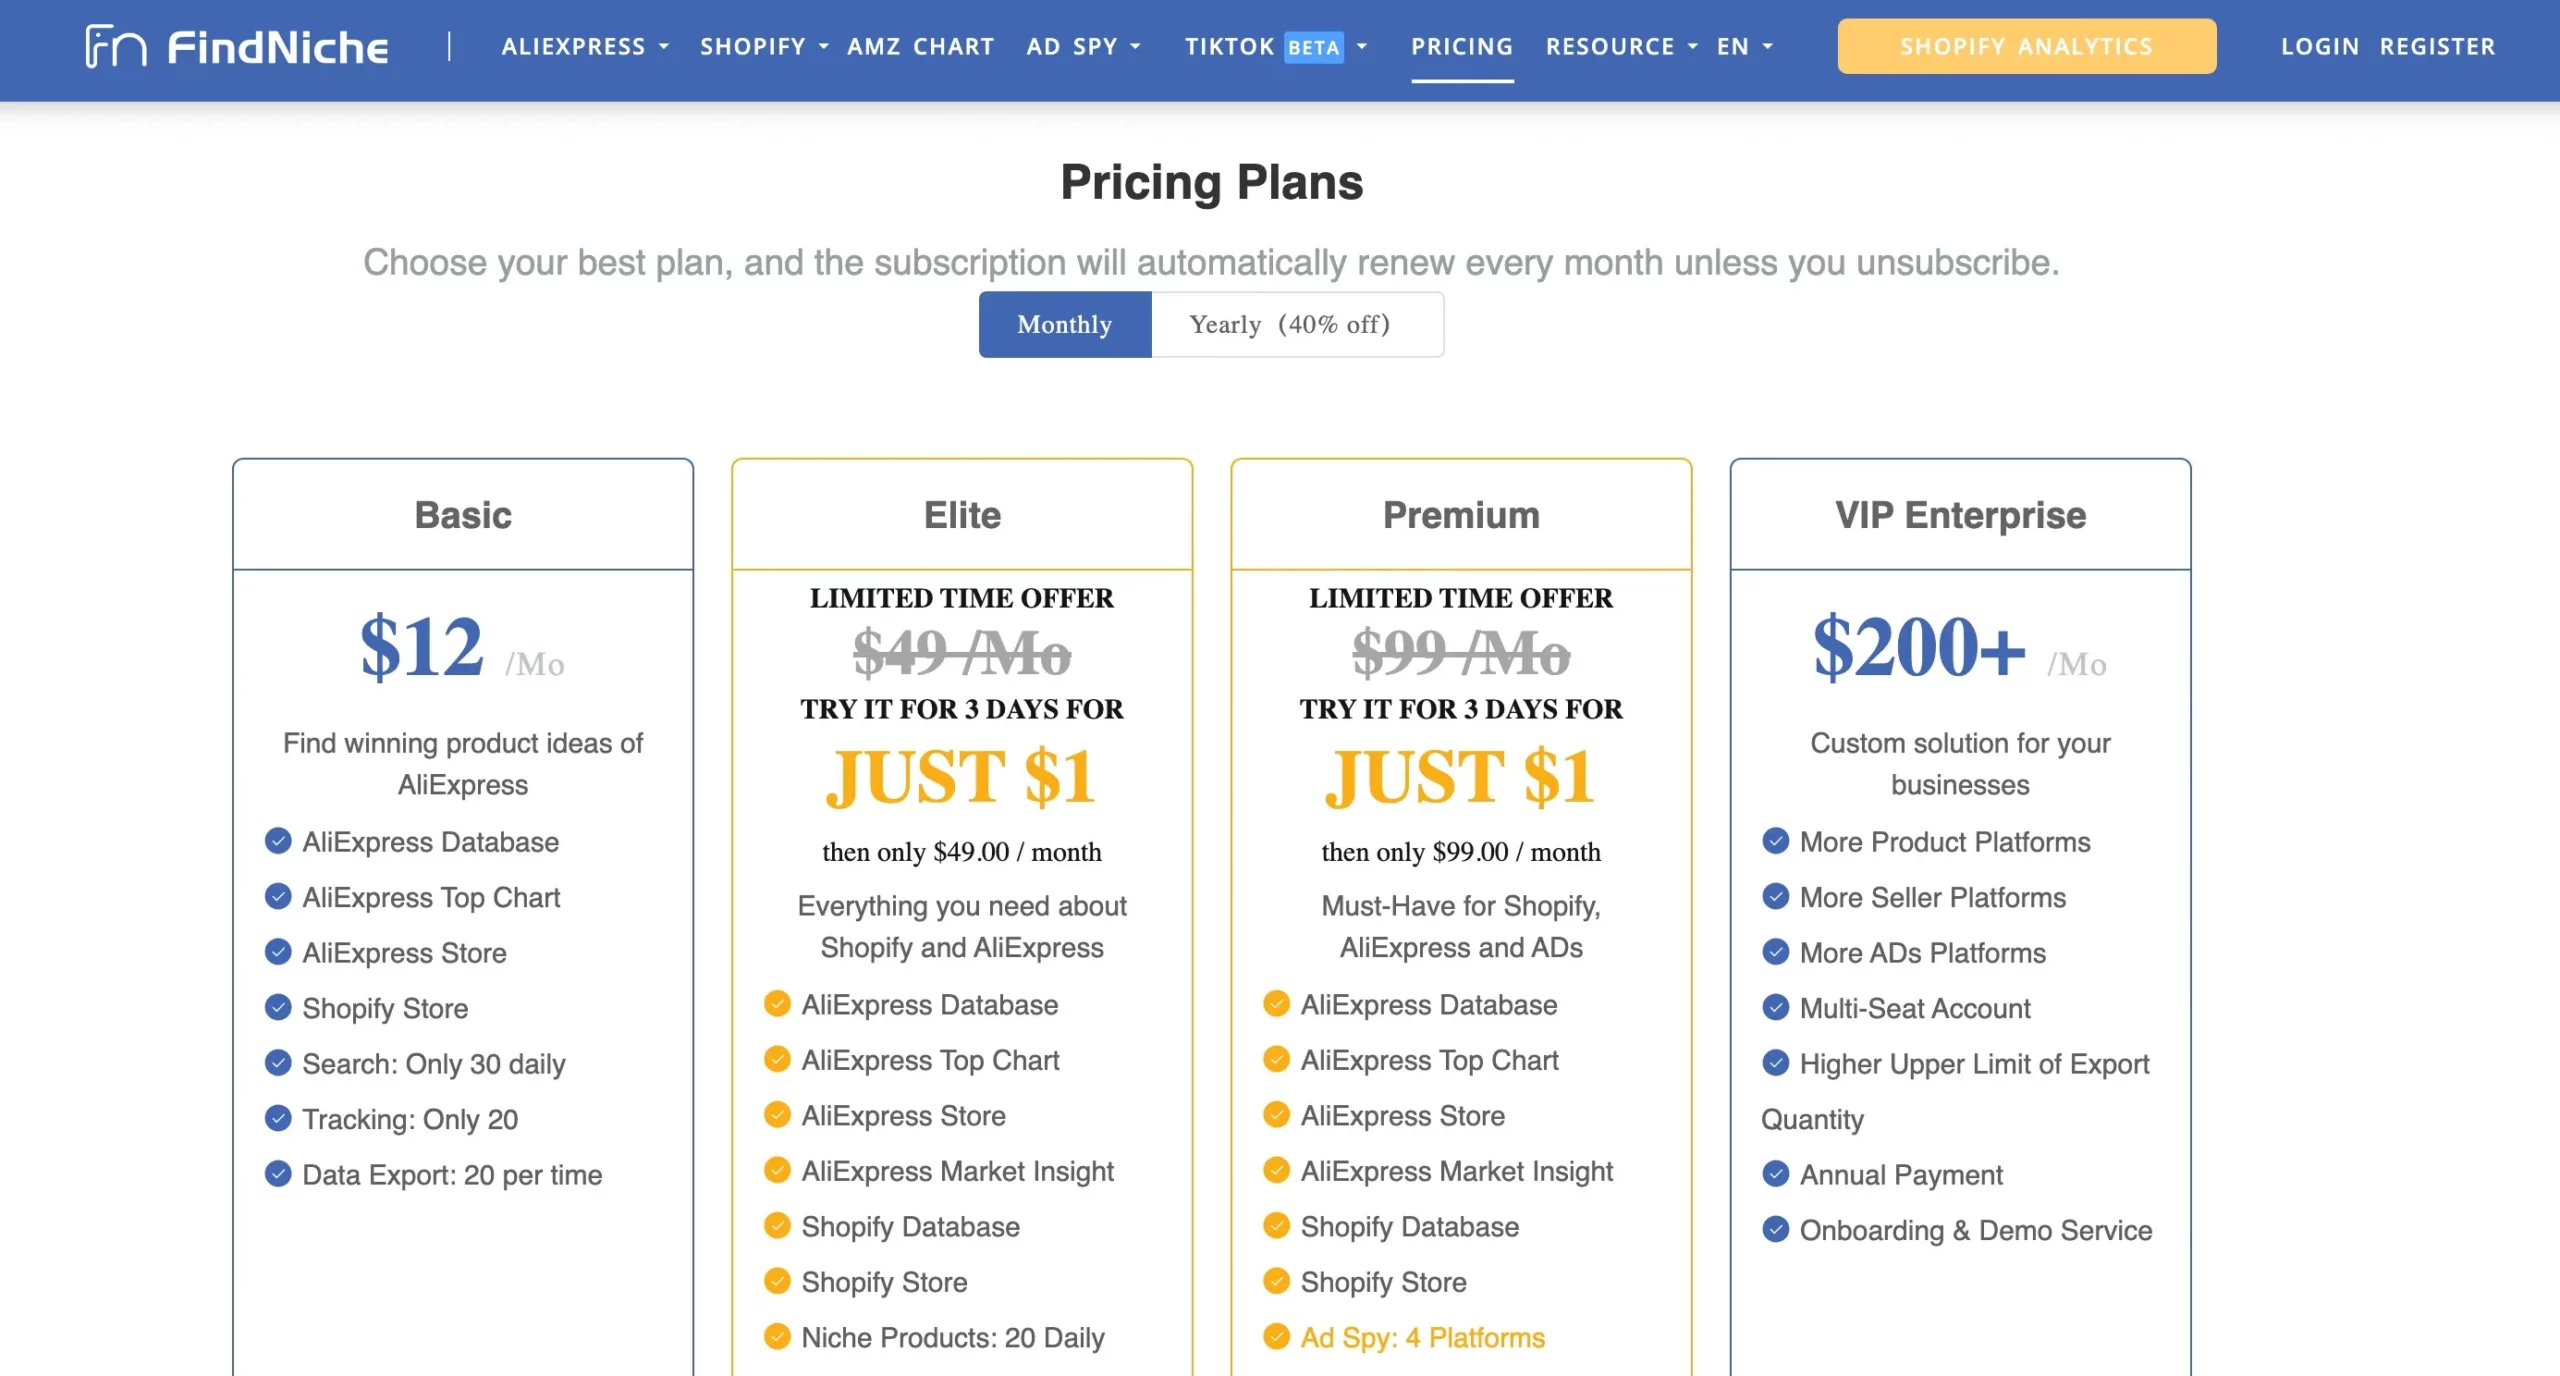
Task: Expand the AliExpress navigation dropdown
Action: point(585,46)
